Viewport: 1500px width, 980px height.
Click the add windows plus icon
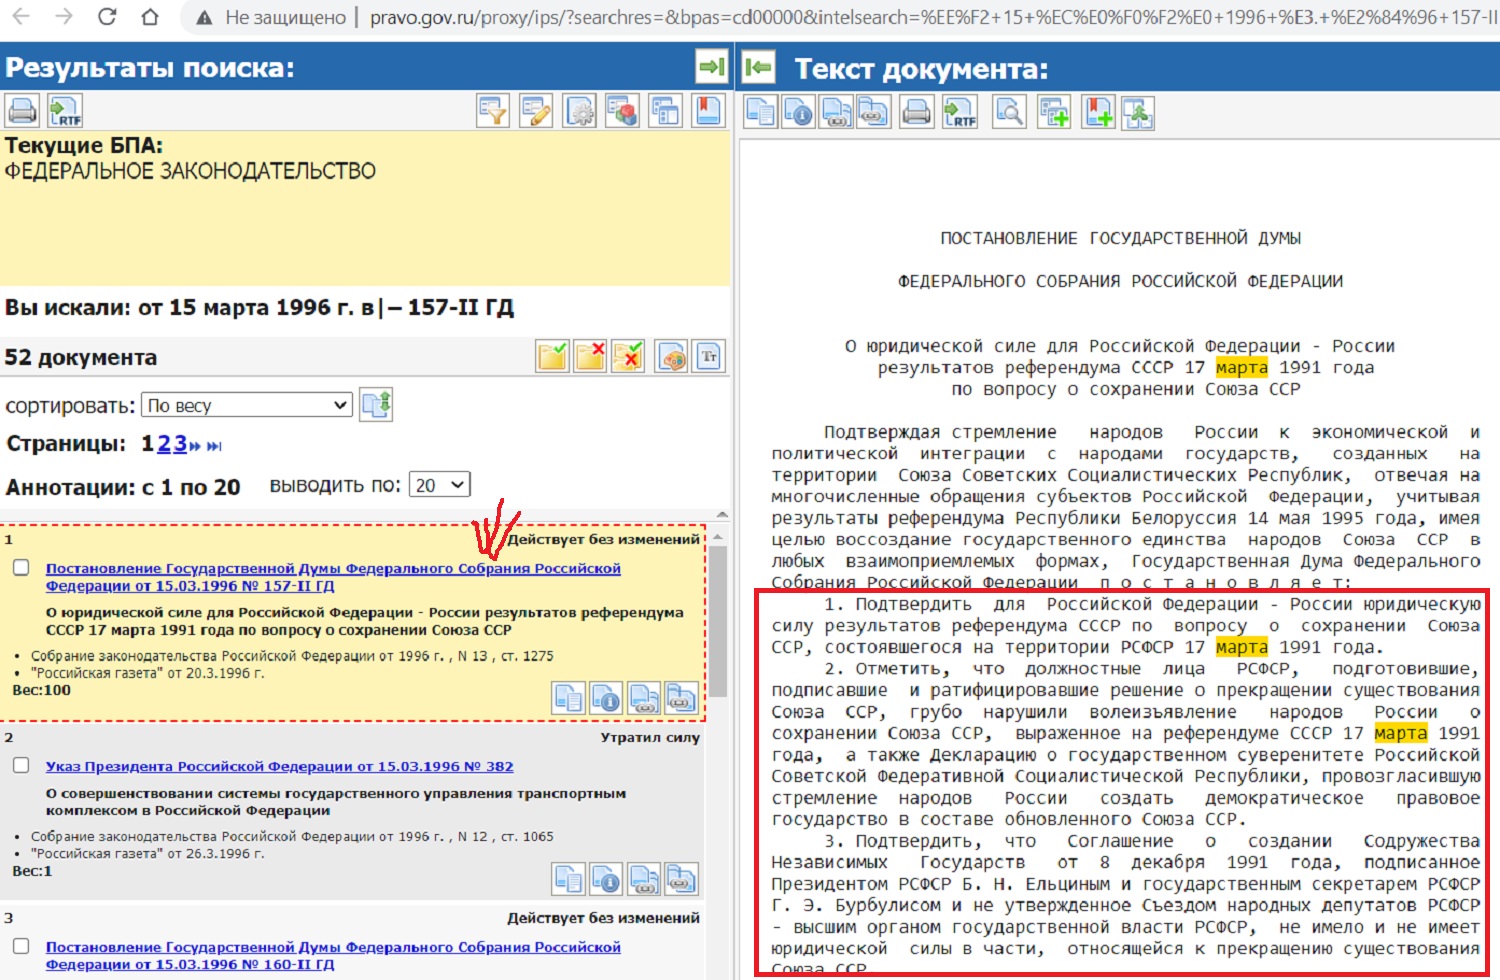pos(1054,112)
